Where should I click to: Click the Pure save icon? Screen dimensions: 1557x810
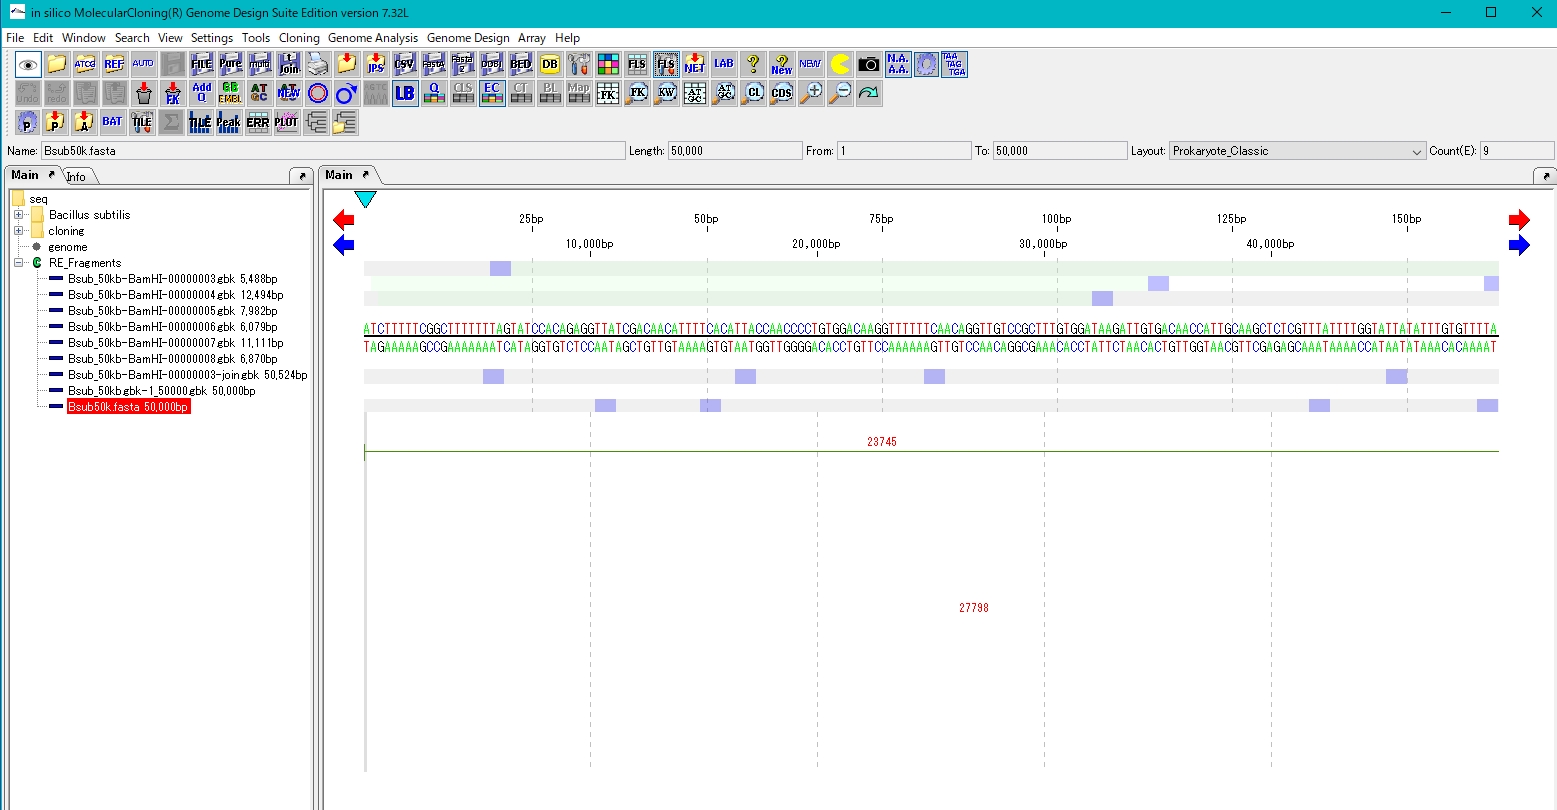click(x=230, y=65)
